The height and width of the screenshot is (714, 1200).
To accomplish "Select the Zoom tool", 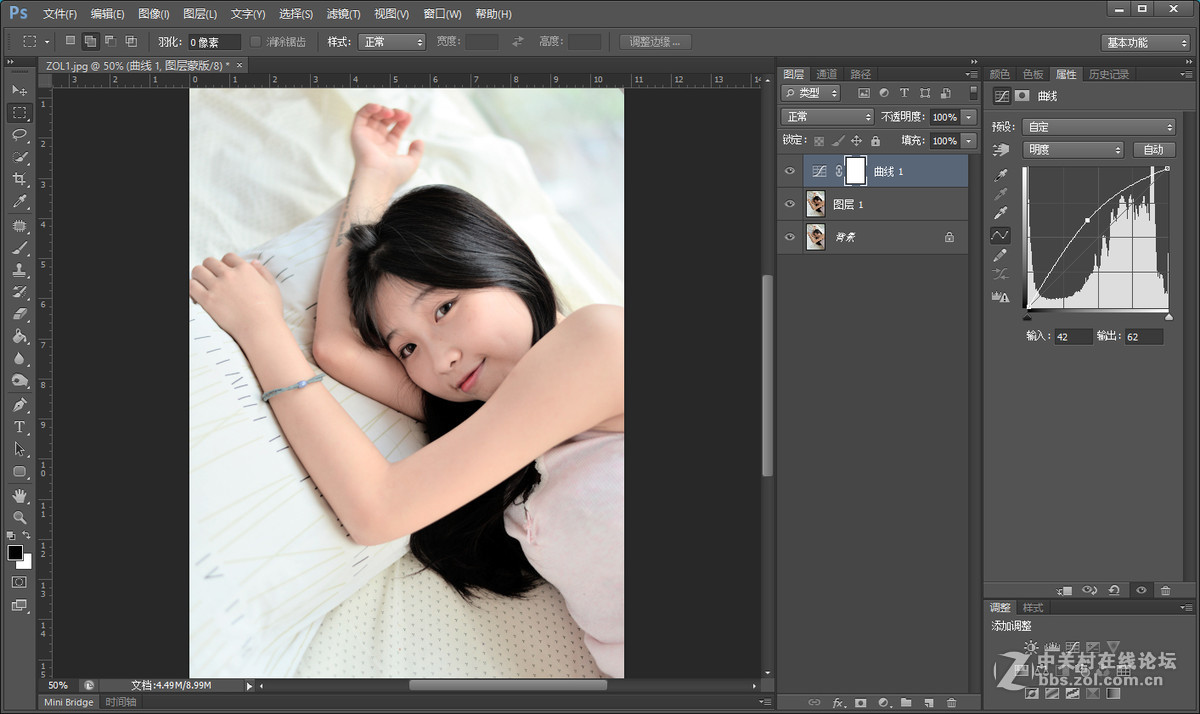I will (19, 518).
